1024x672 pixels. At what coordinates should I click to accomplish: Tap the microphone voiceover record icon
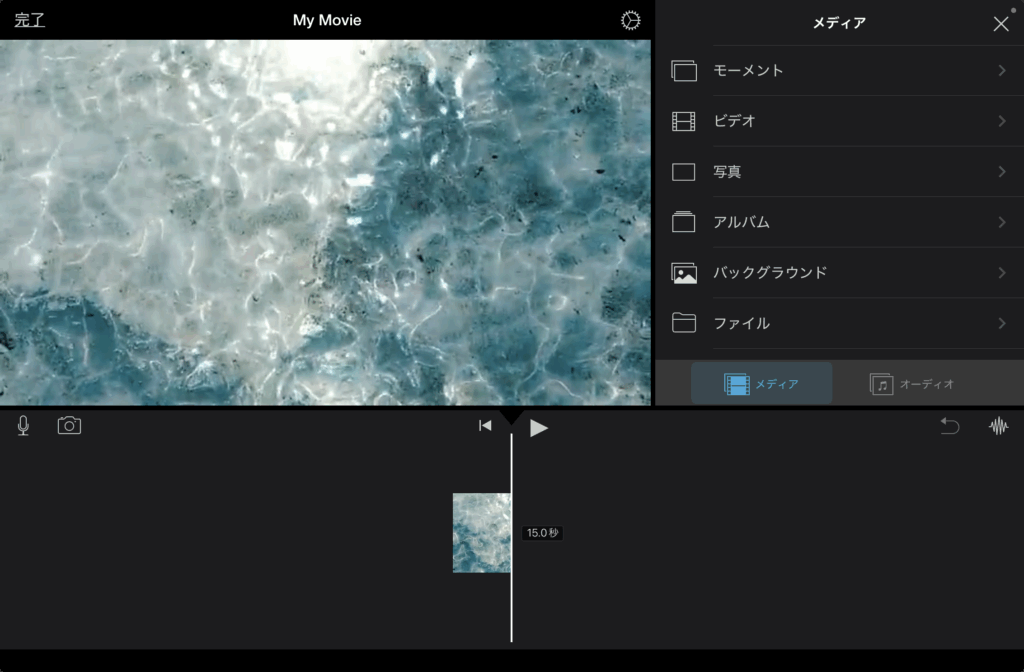[x=23, y=426]
